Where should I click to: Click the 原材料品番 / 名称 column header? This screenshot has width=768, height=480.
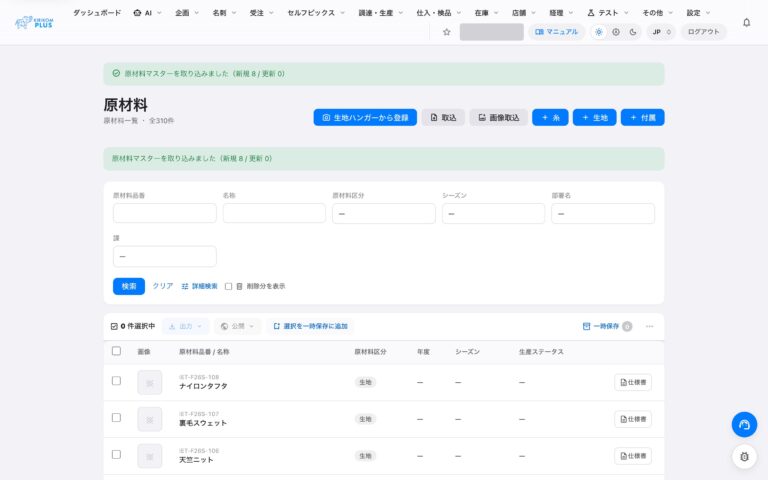204,352
